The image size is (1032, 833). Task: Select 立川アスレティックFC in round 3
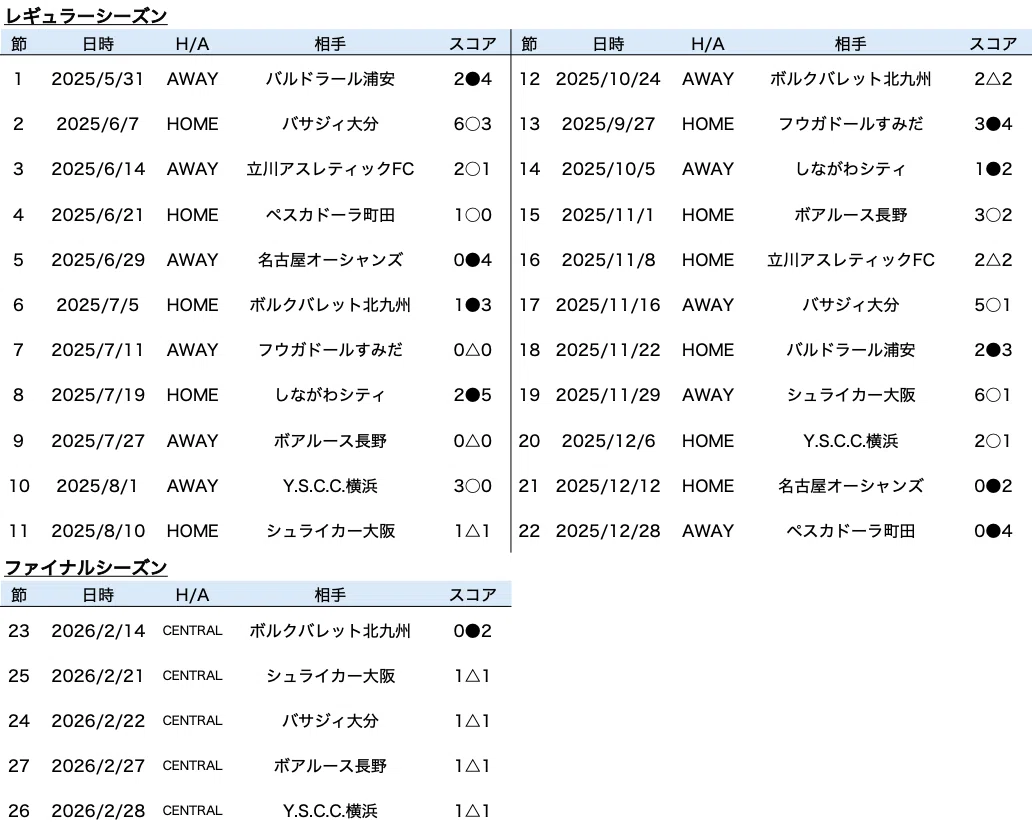(x=330, y=169)
